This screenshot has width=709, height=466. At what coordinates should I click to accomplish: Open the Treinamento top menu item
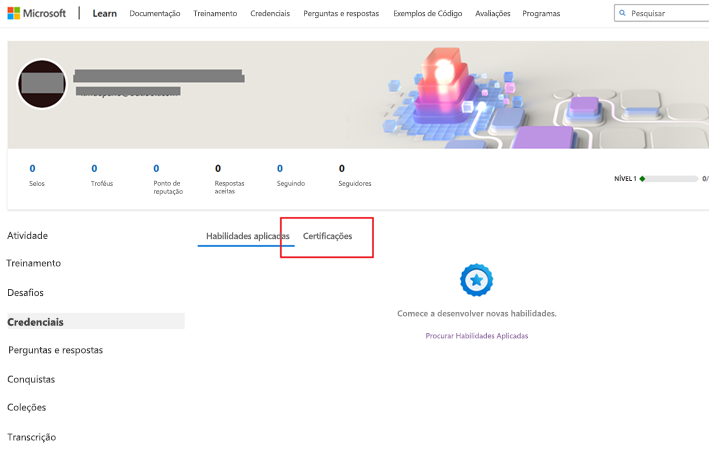pos(215,14)
